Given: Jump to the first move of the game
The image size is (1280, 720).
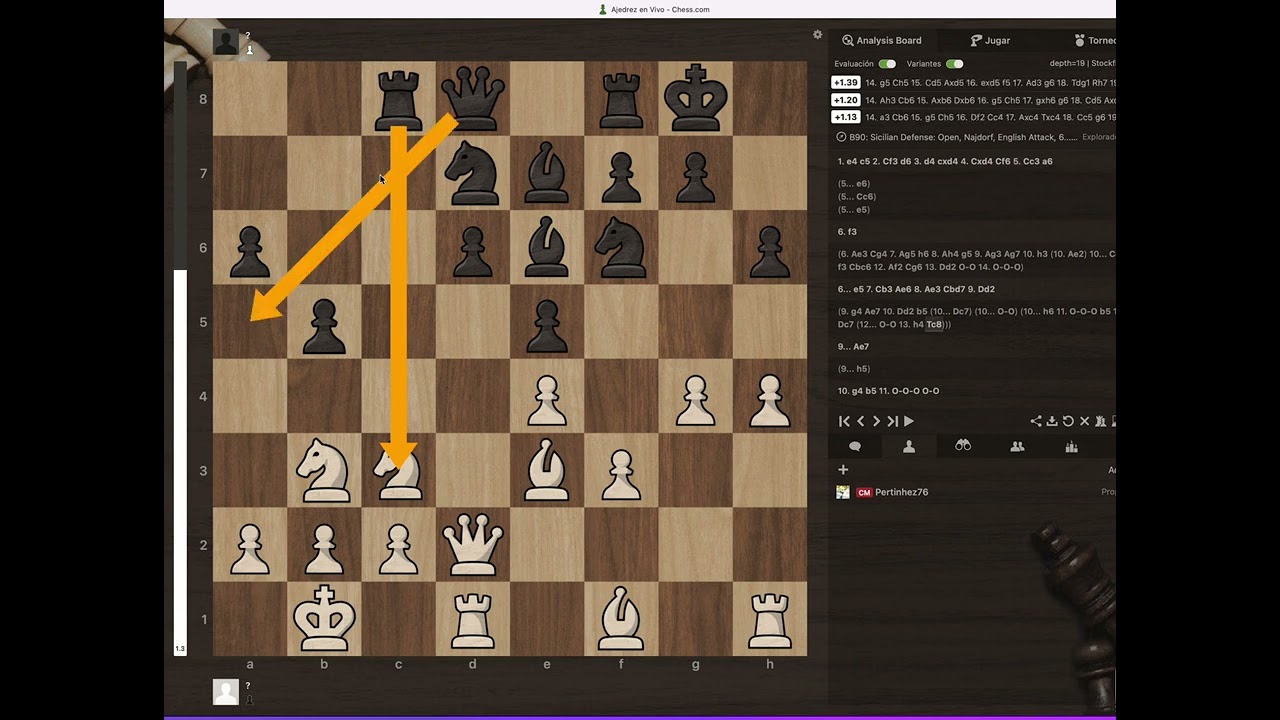Looking at the screenshot, I should point(844,422).
